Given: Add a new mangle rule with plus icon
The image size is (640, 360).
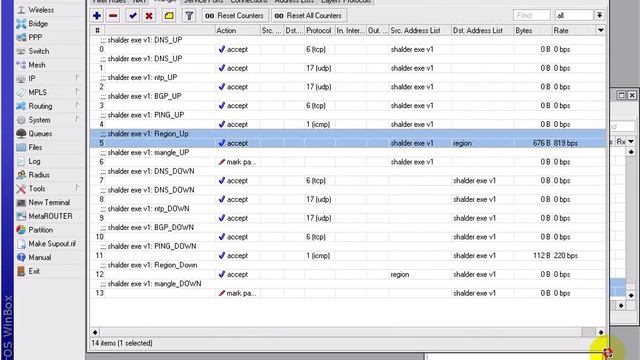Looking at the screenshot, I should (97, 16).
